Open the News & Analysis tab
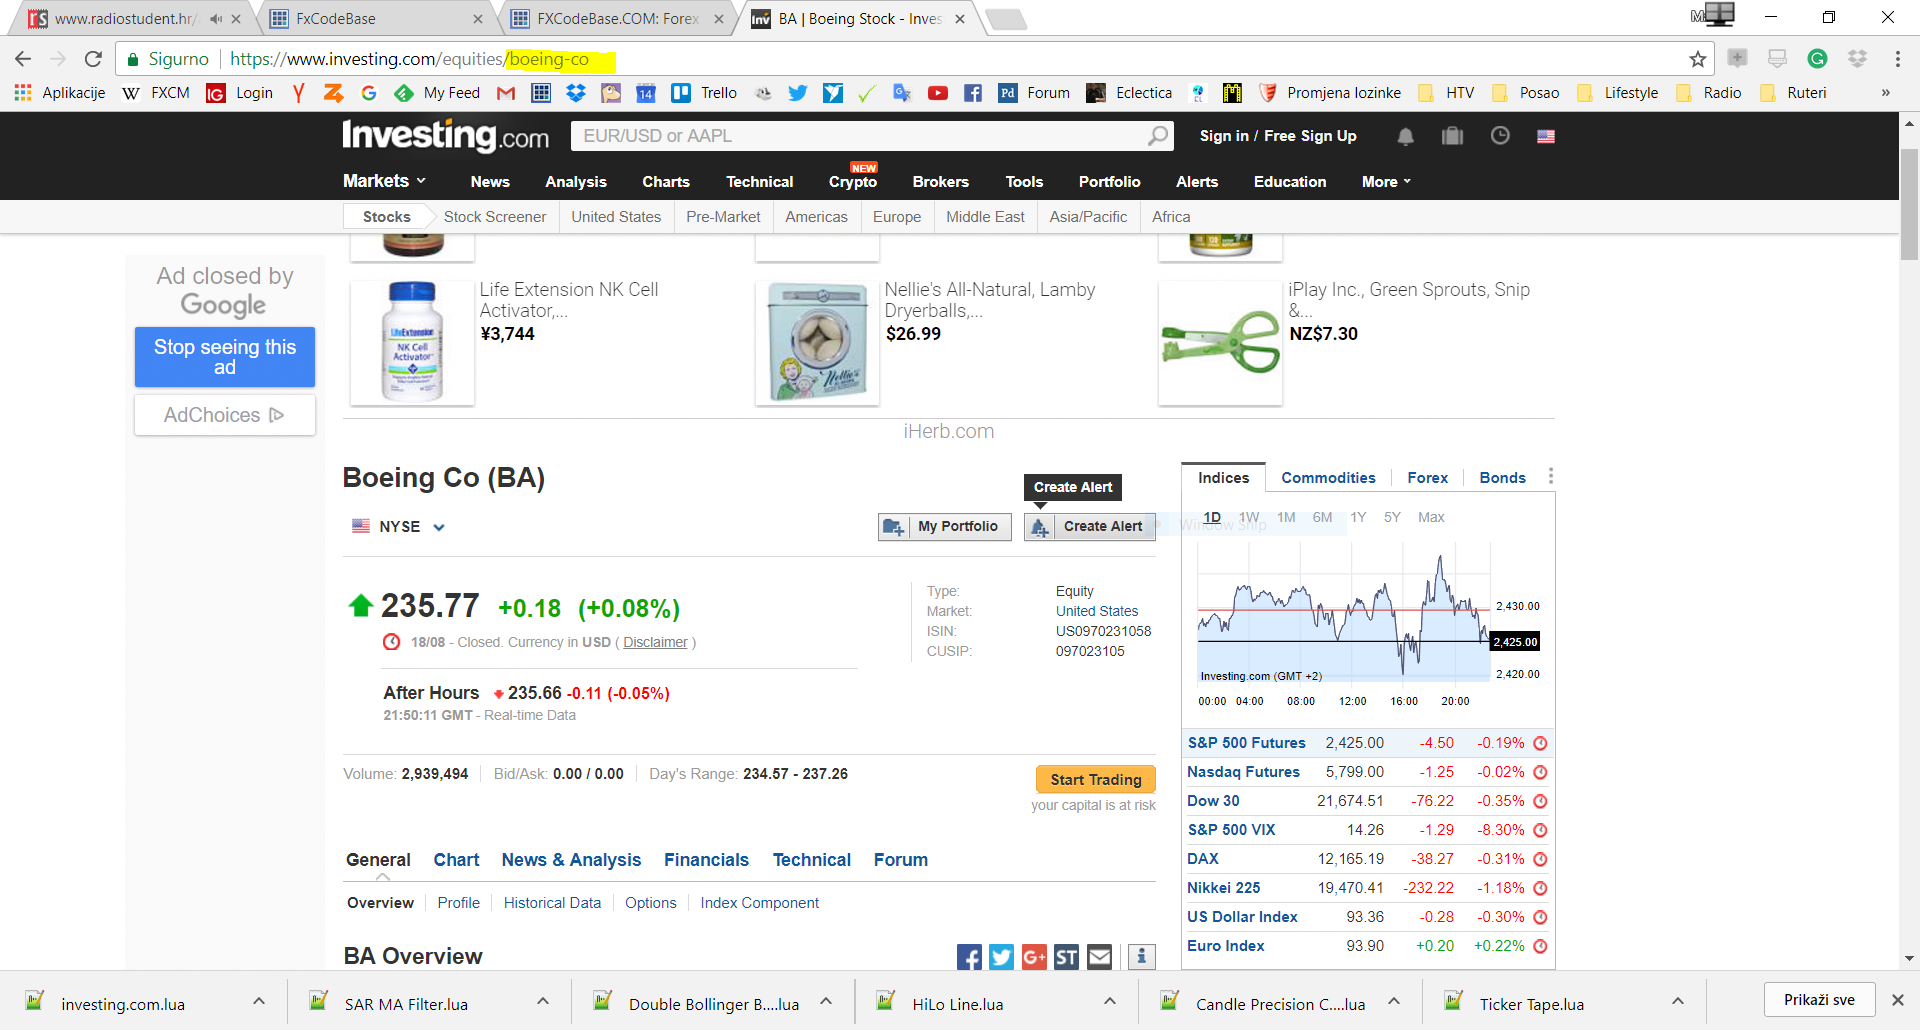The image size is (1920, 1030). coord(571,860)
